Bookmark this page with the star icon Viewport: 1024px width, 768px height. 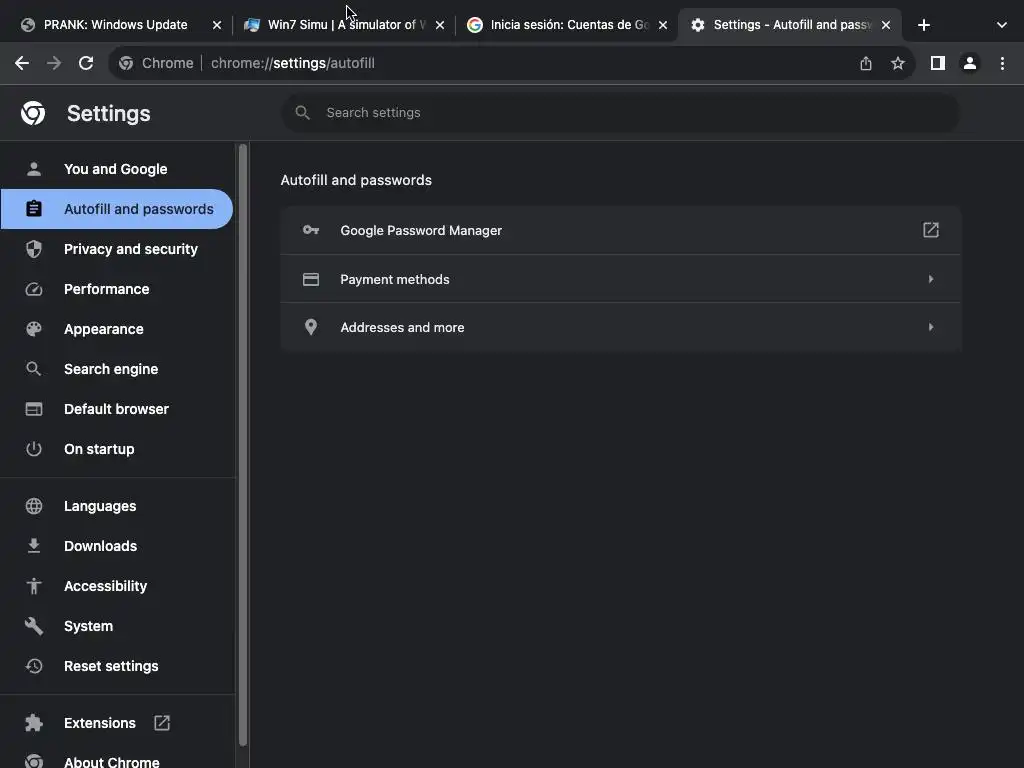pos(898,63)
